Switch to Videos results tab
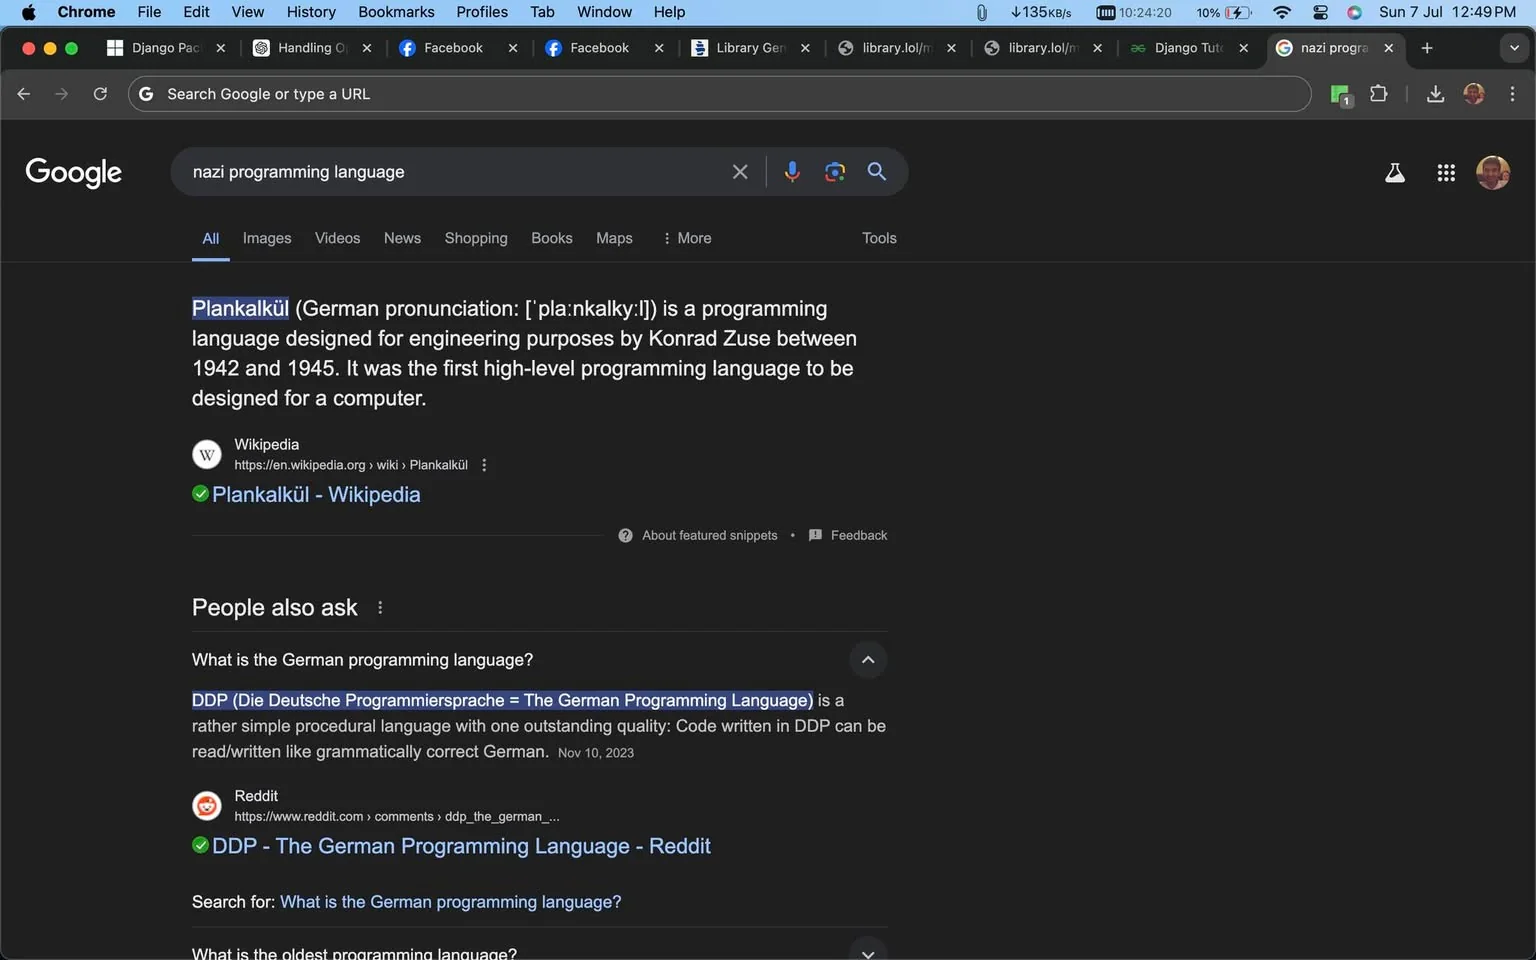Screen dimensions: 1536x960 pyautogui.click(x=337, y=238)
